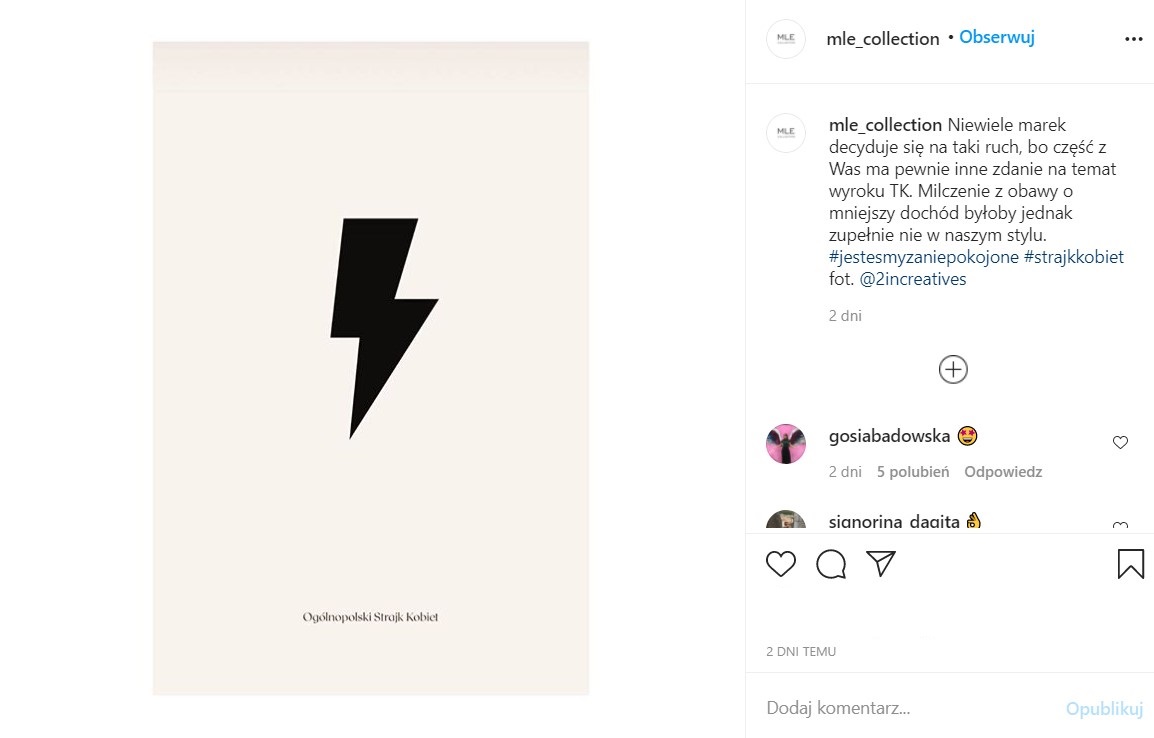The width and height of the screenshot is (1154, 738).
Task: Click the mle_collection avatar beside caption
Action: pos(786,132)
